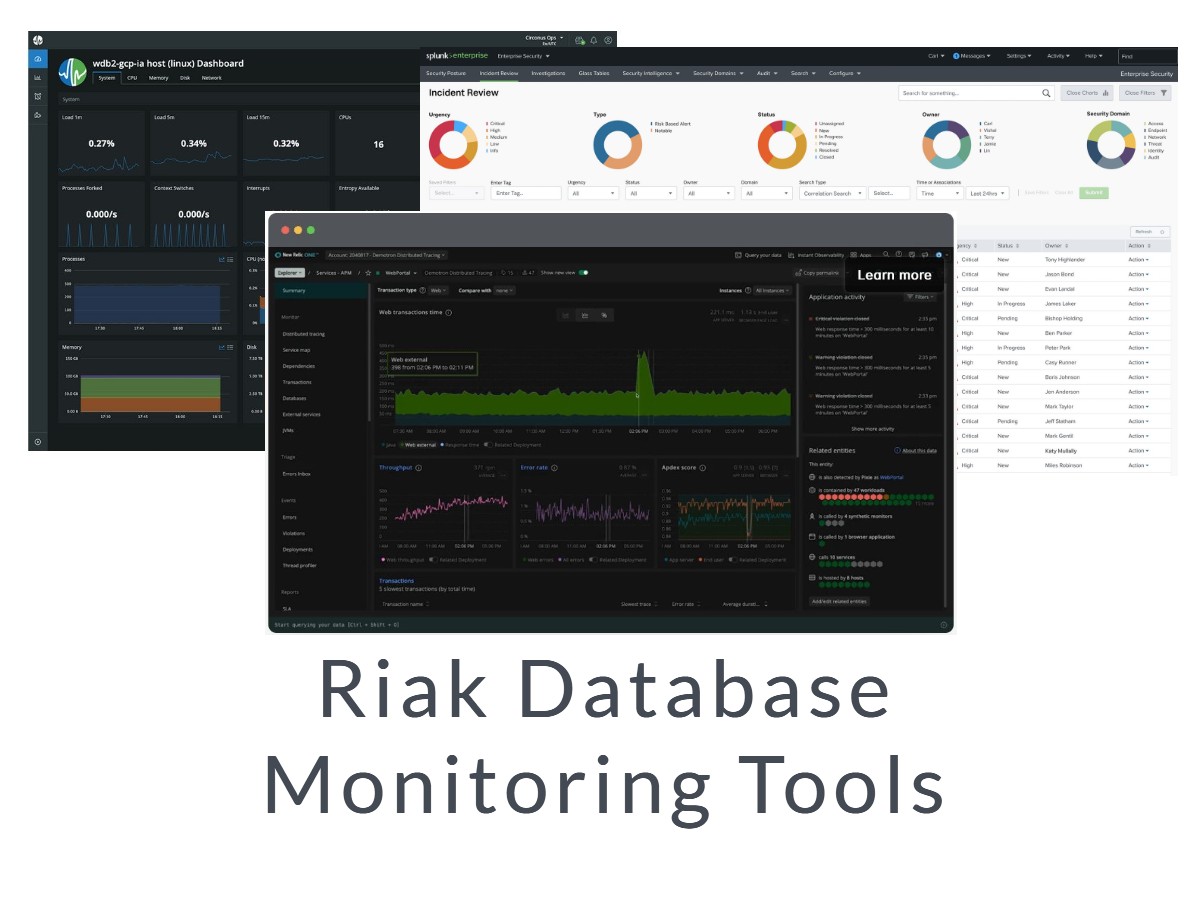Click the New Relic ONE logo icon
The height and width of the screenshot is (900, 1200).
(x=278, y=253)
